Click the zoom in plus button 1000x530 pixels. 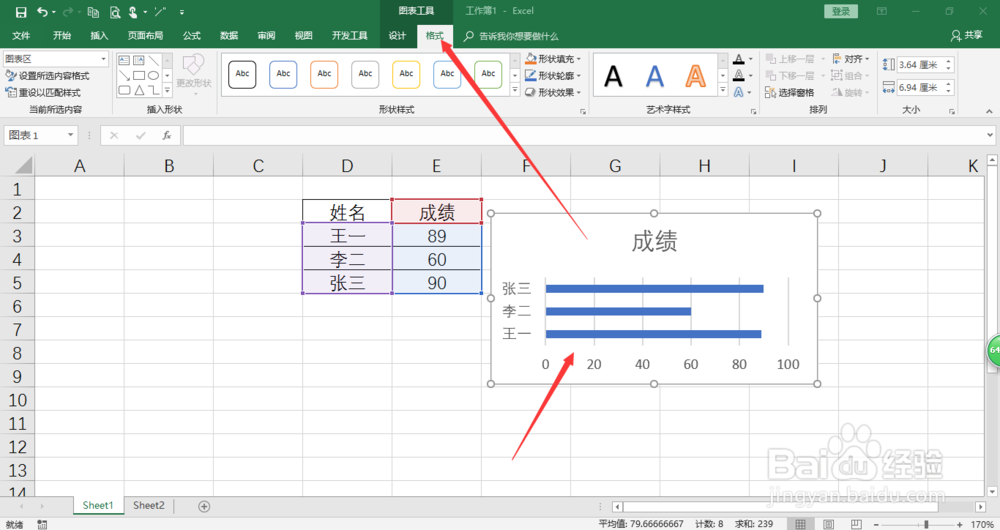click(x=960, y=524)
